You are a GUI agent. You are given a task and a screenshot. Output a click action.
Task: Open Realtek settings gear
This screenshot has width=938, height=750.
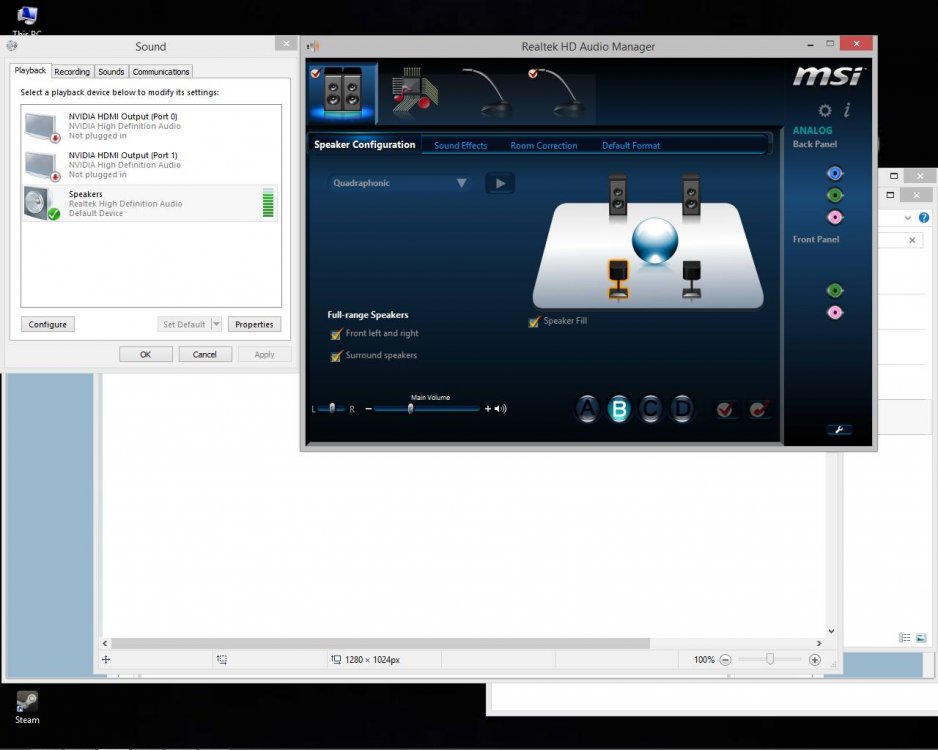tap(825, 110)
